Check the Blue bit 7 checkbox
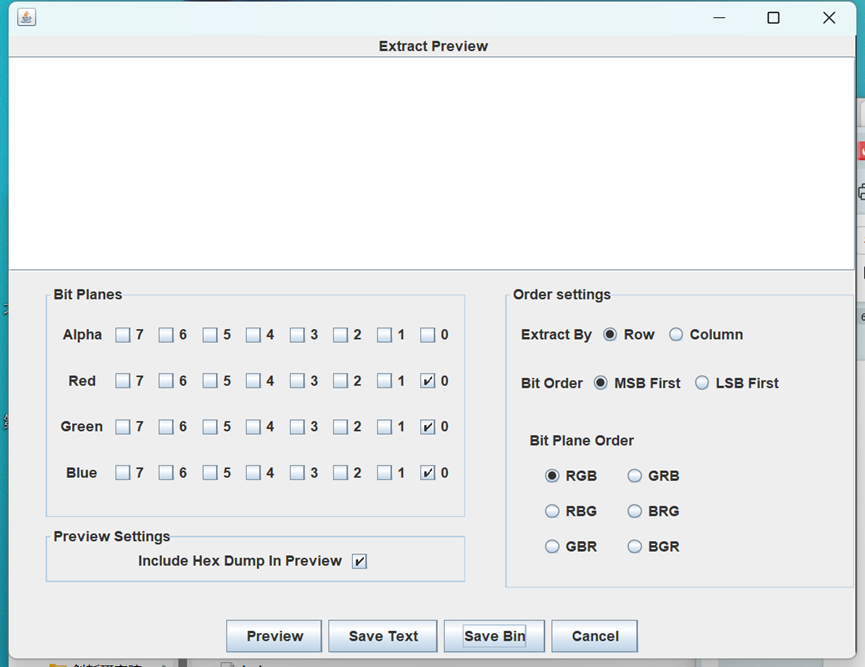Screen dimensions: 865x667 coord(122,473)
